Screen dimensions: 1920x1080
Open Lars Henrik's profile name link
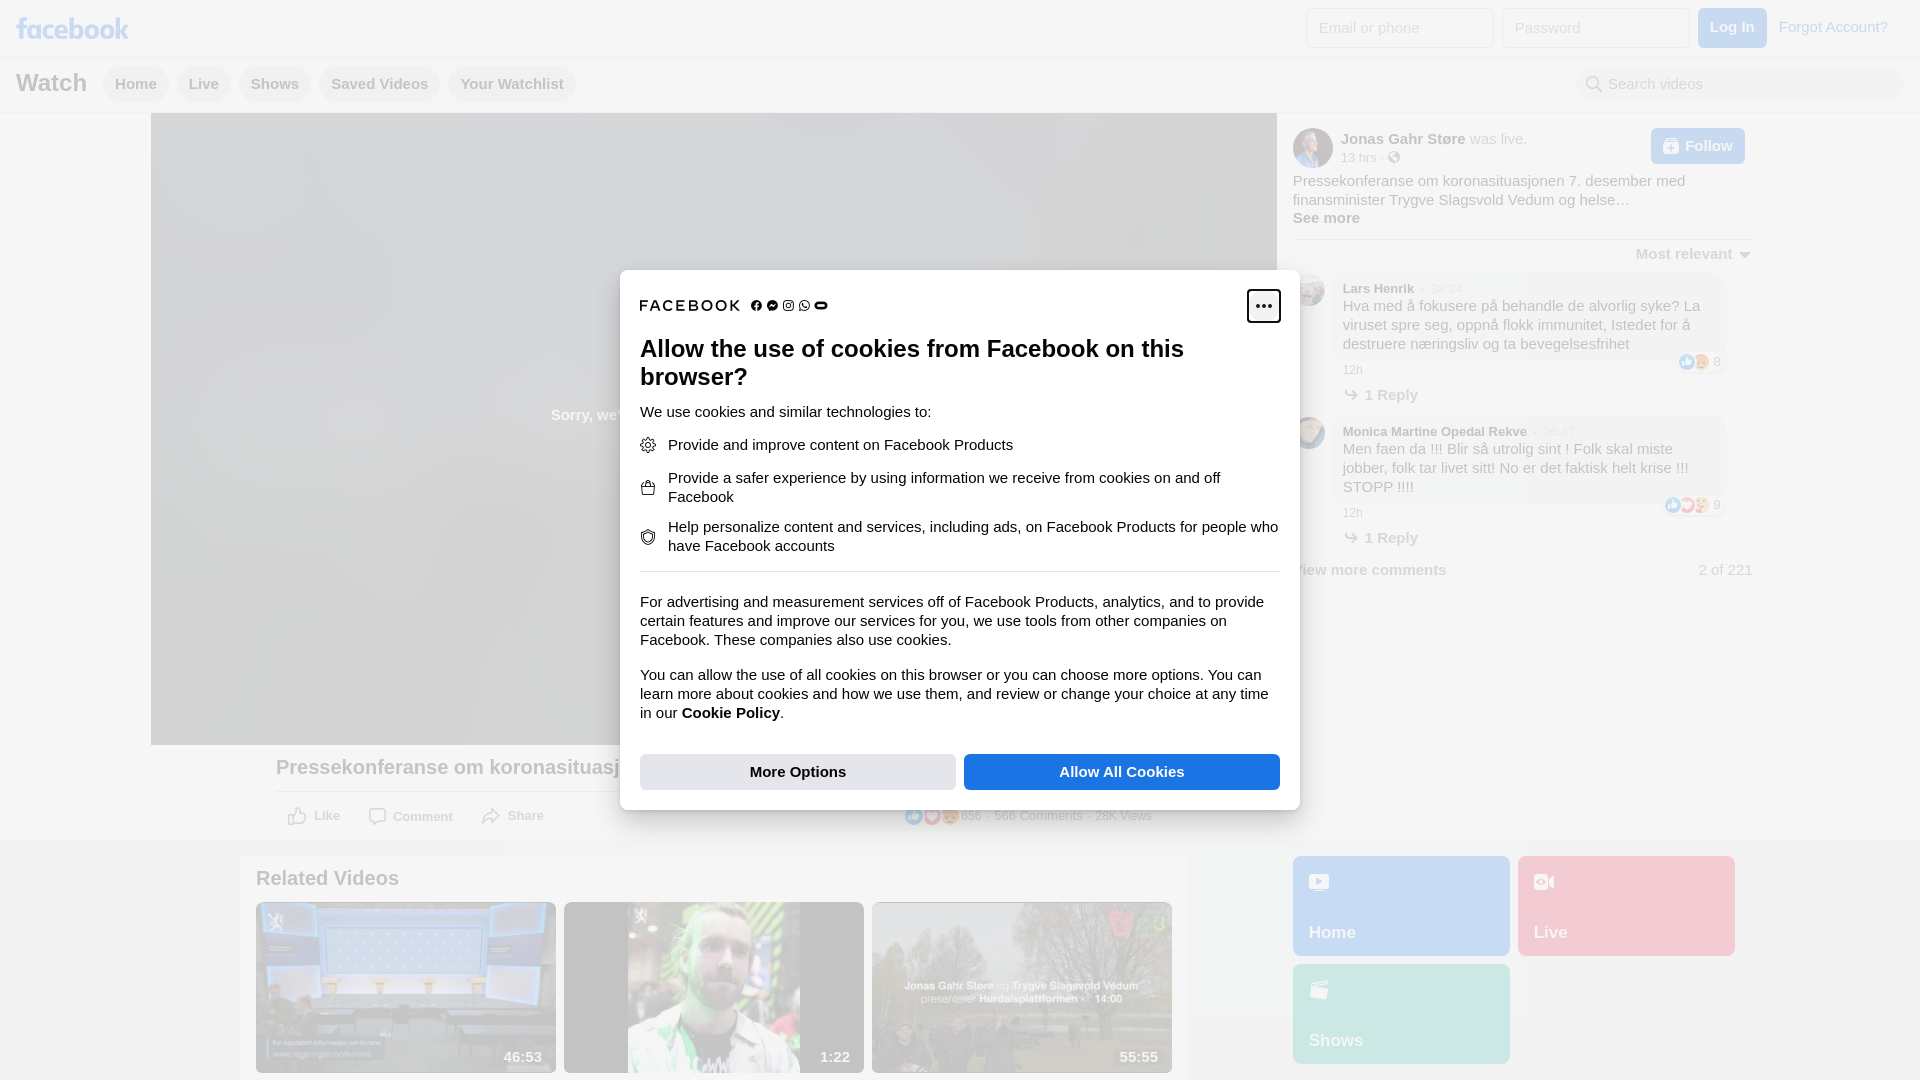pyautogui.click(x=1378, y=289)
